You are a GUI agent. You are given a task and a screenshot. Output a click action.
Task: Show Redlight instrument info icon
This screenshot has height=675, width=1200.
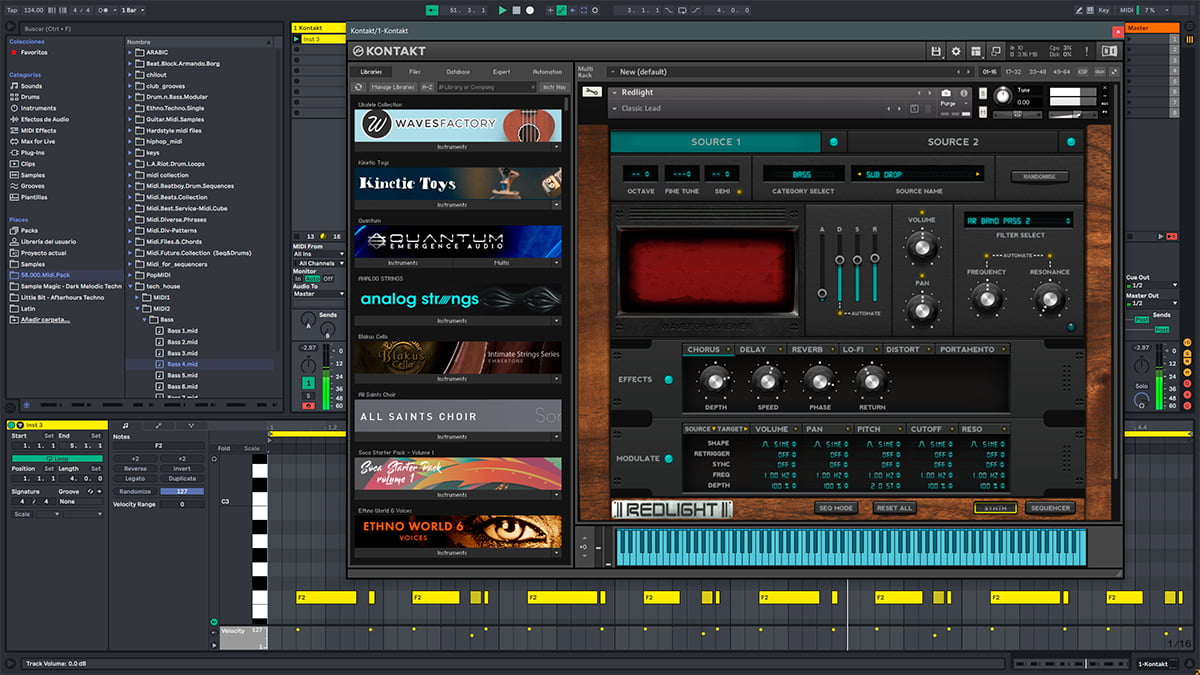pyautogui.click(x=962, y=93)
